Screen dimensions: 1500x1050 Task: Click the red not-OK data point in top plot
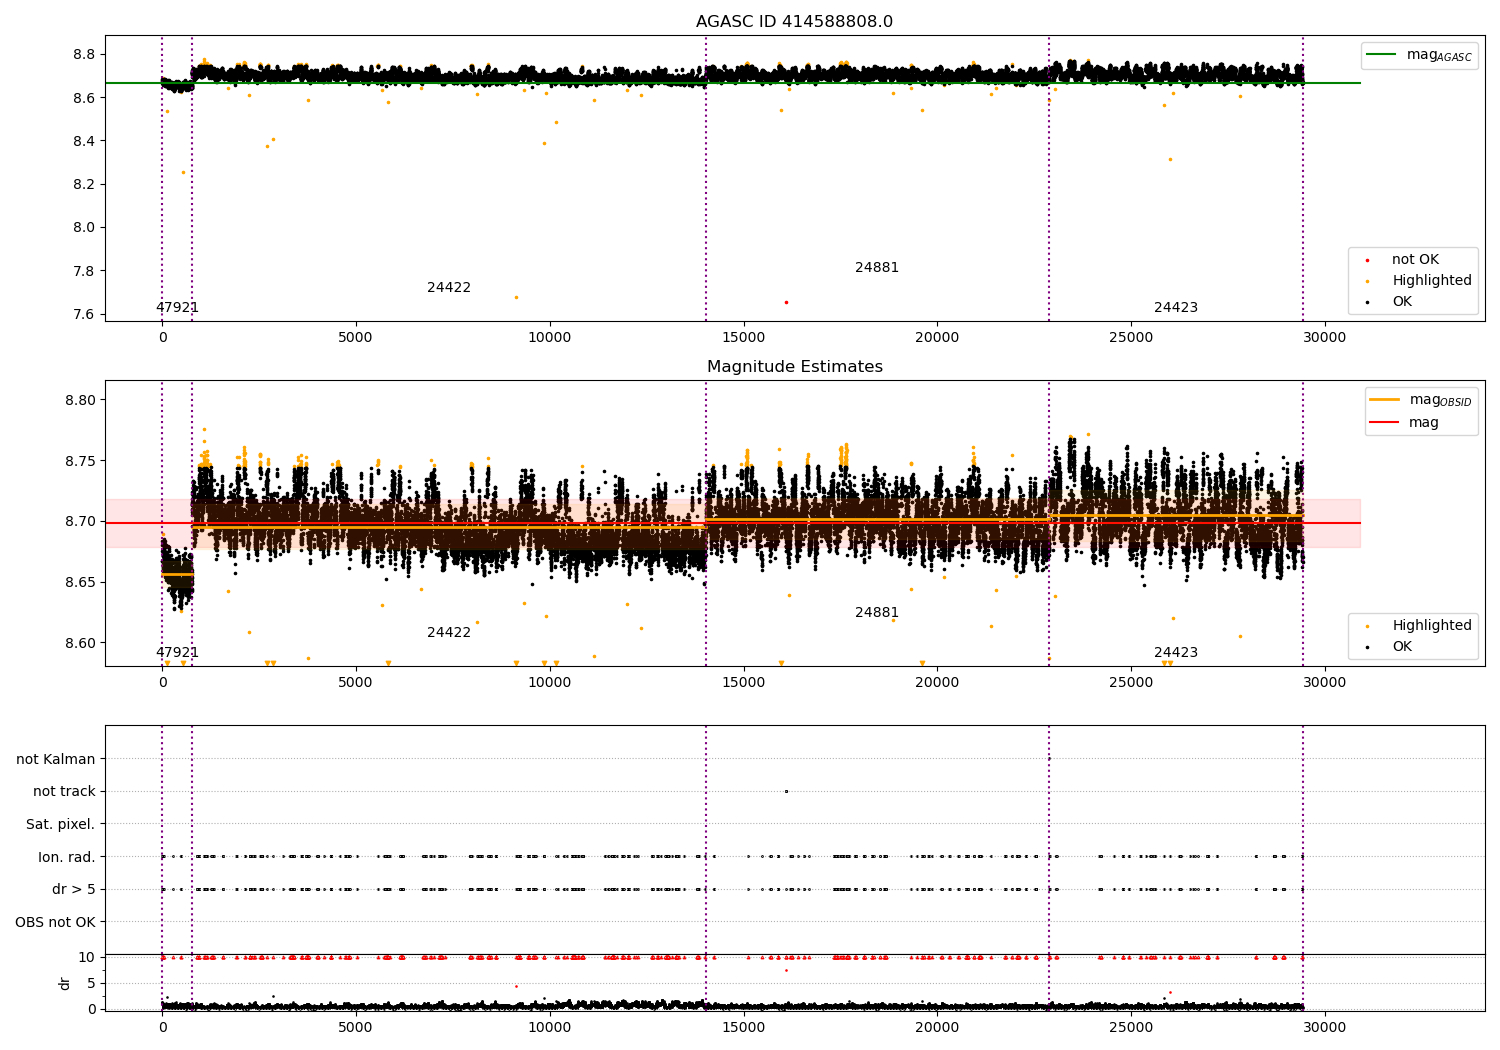pyautogui.click(x=786, y=302)
